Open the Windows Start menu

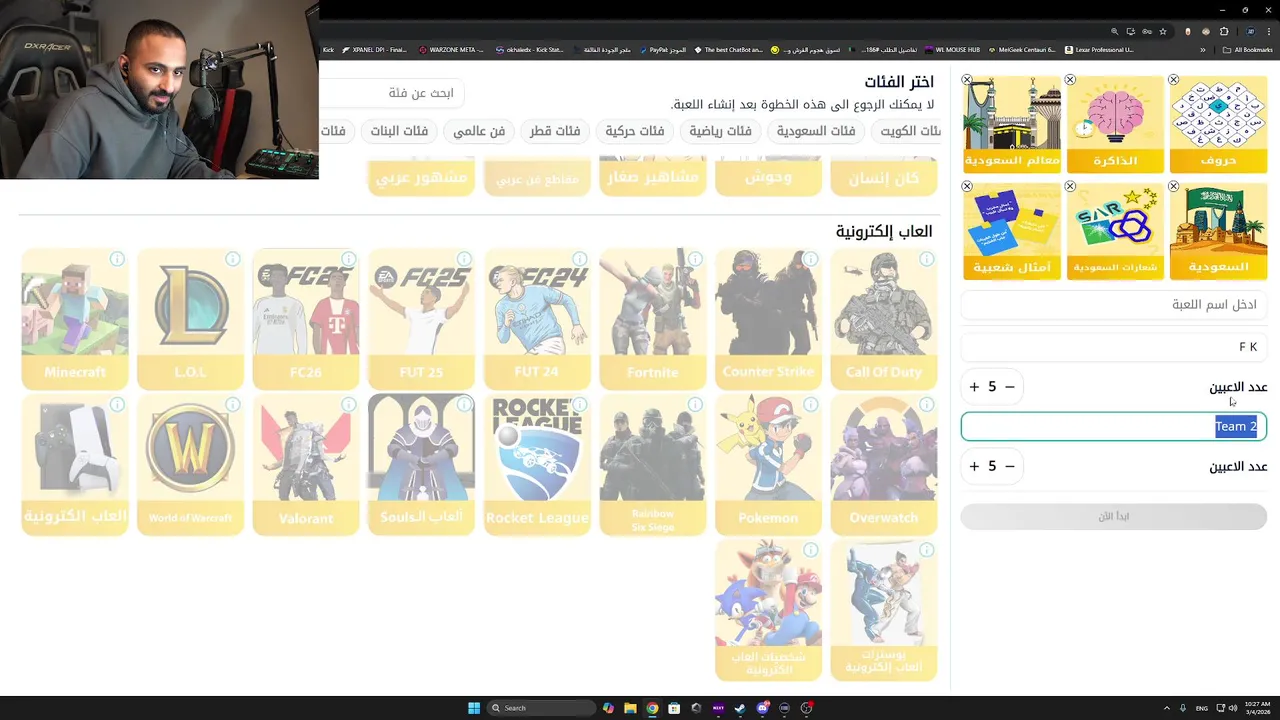point(474,708)
